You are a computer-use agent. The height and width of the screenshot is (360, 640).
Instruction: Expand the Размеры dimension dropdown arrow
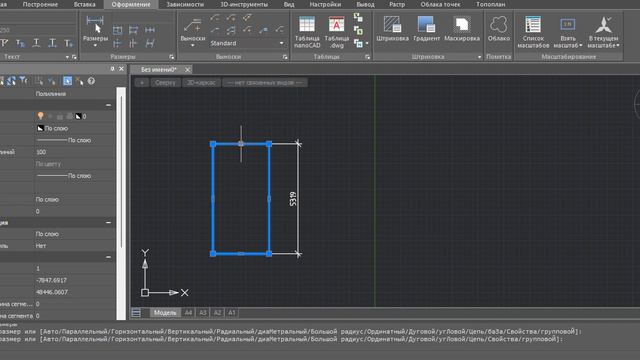point(95,45)
